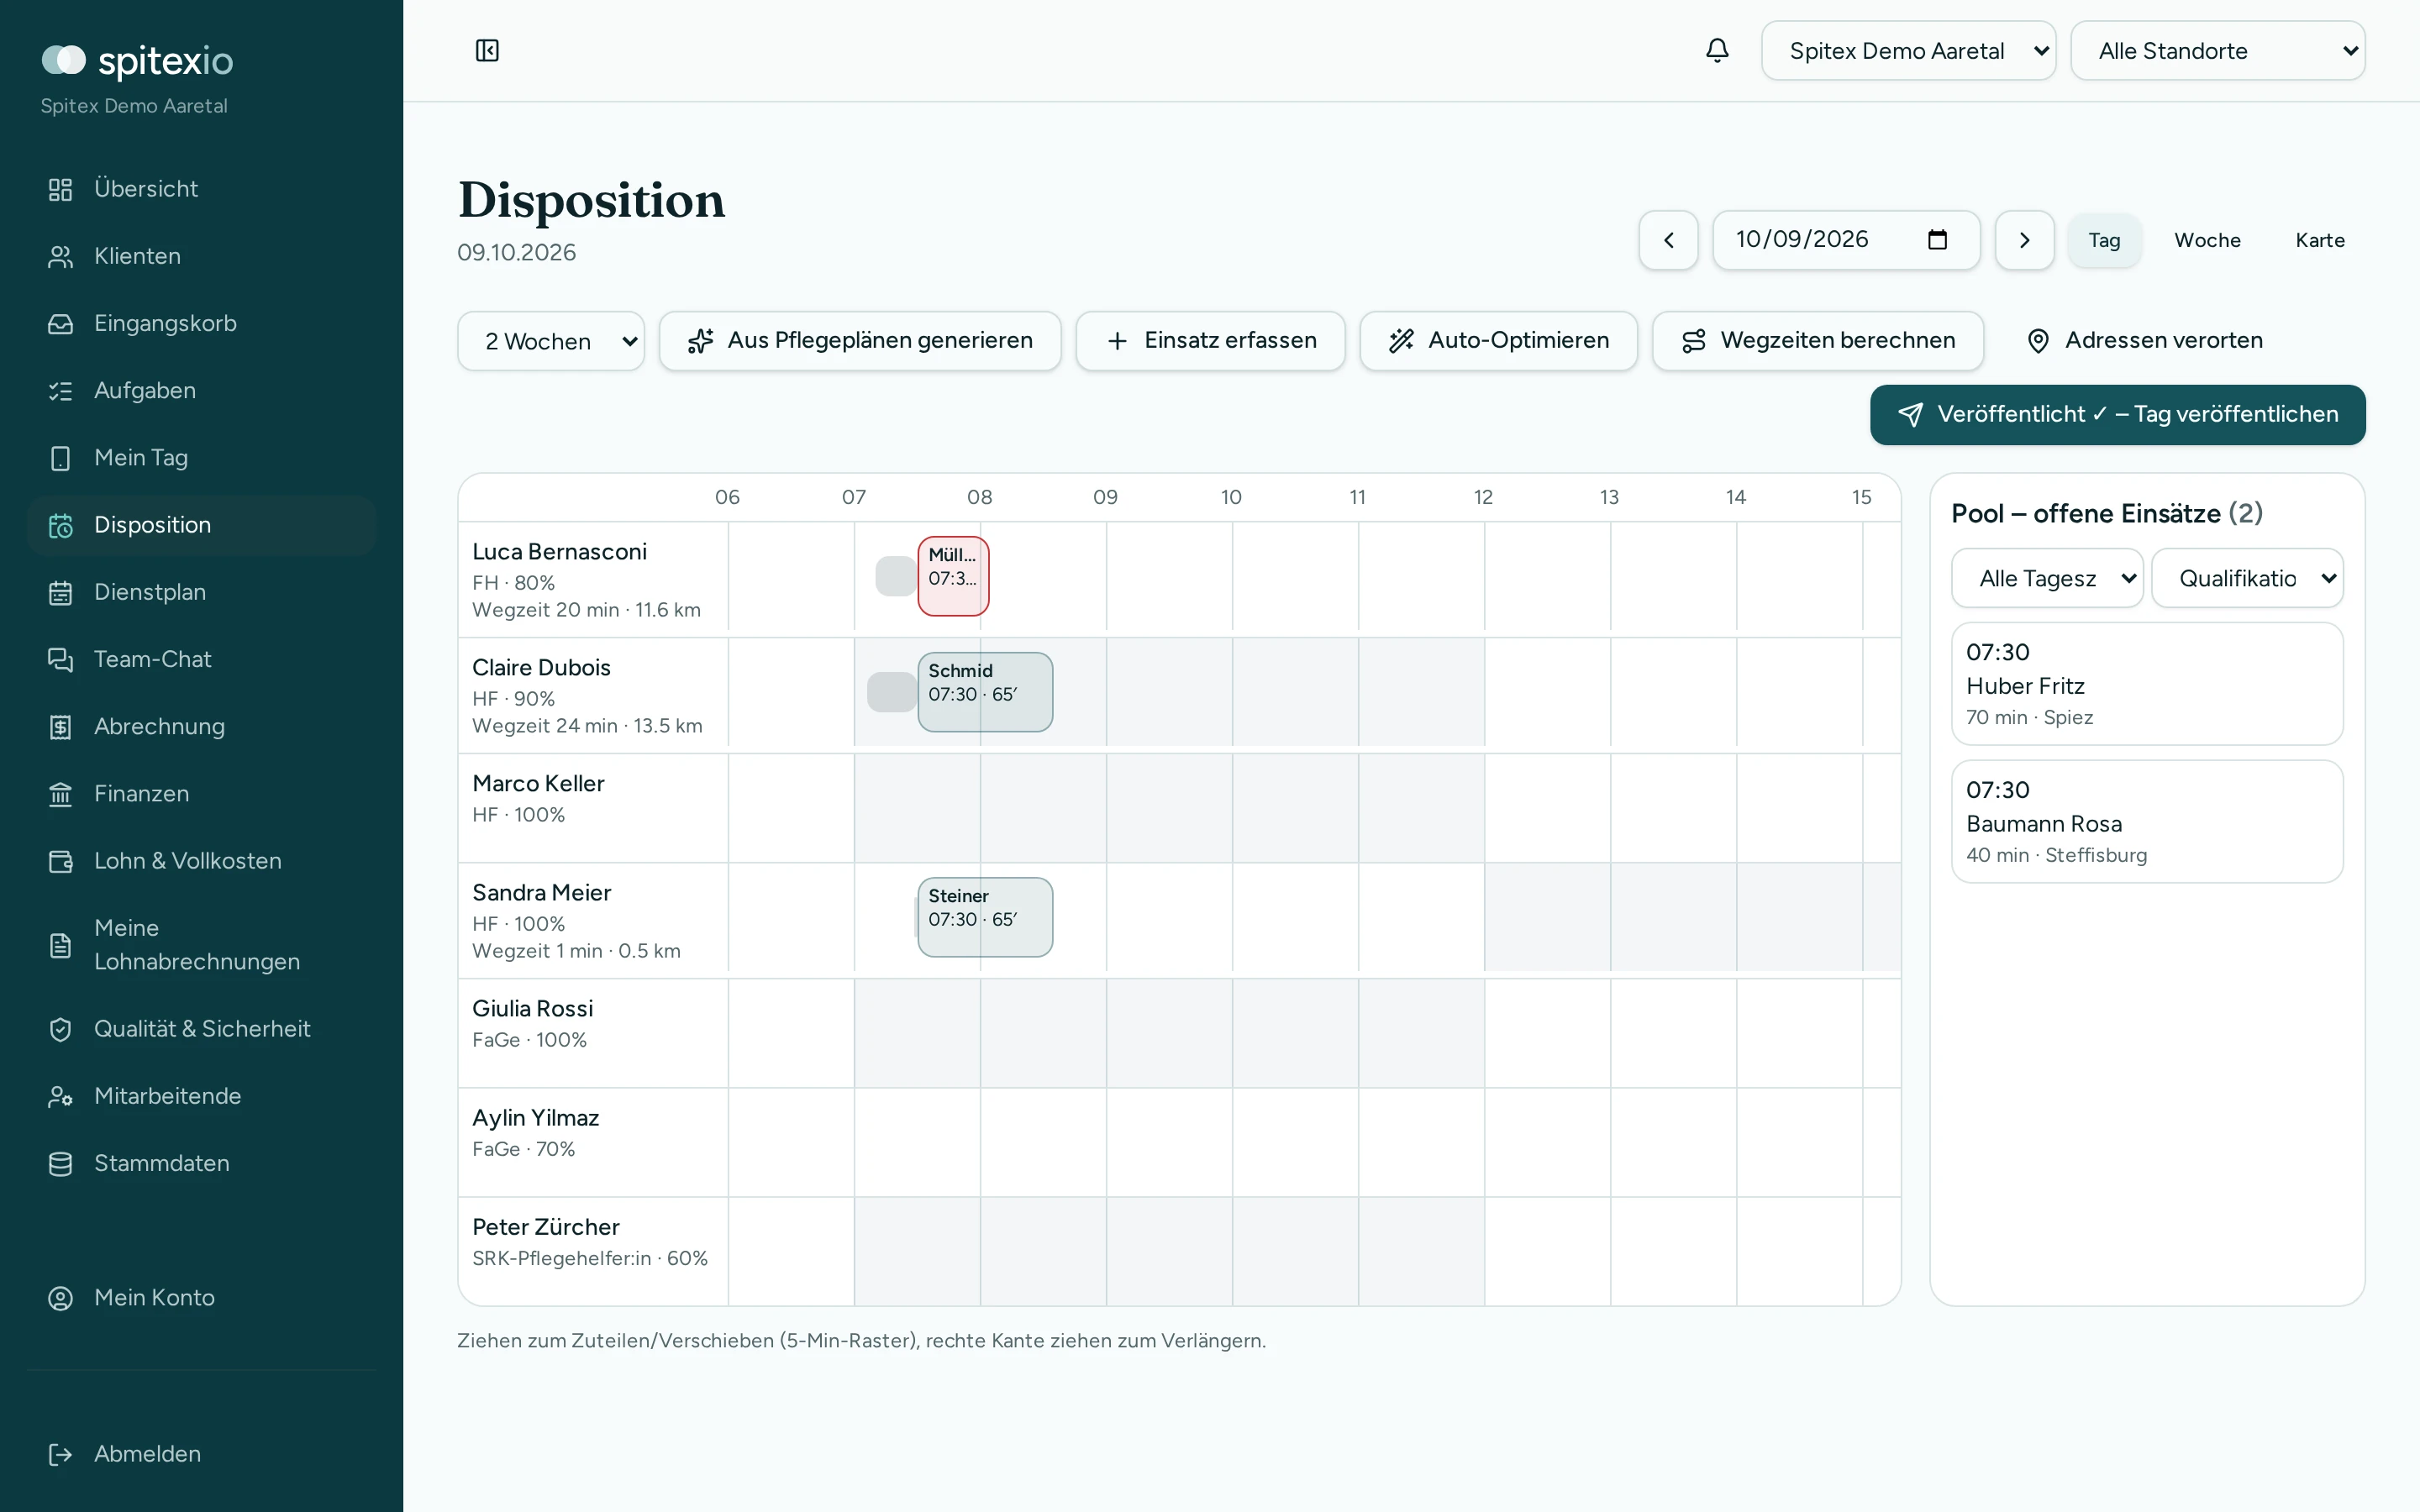The image size is (2420, 1512).
Task: Open the calendar picker icon in date field
Action: 1937,240
